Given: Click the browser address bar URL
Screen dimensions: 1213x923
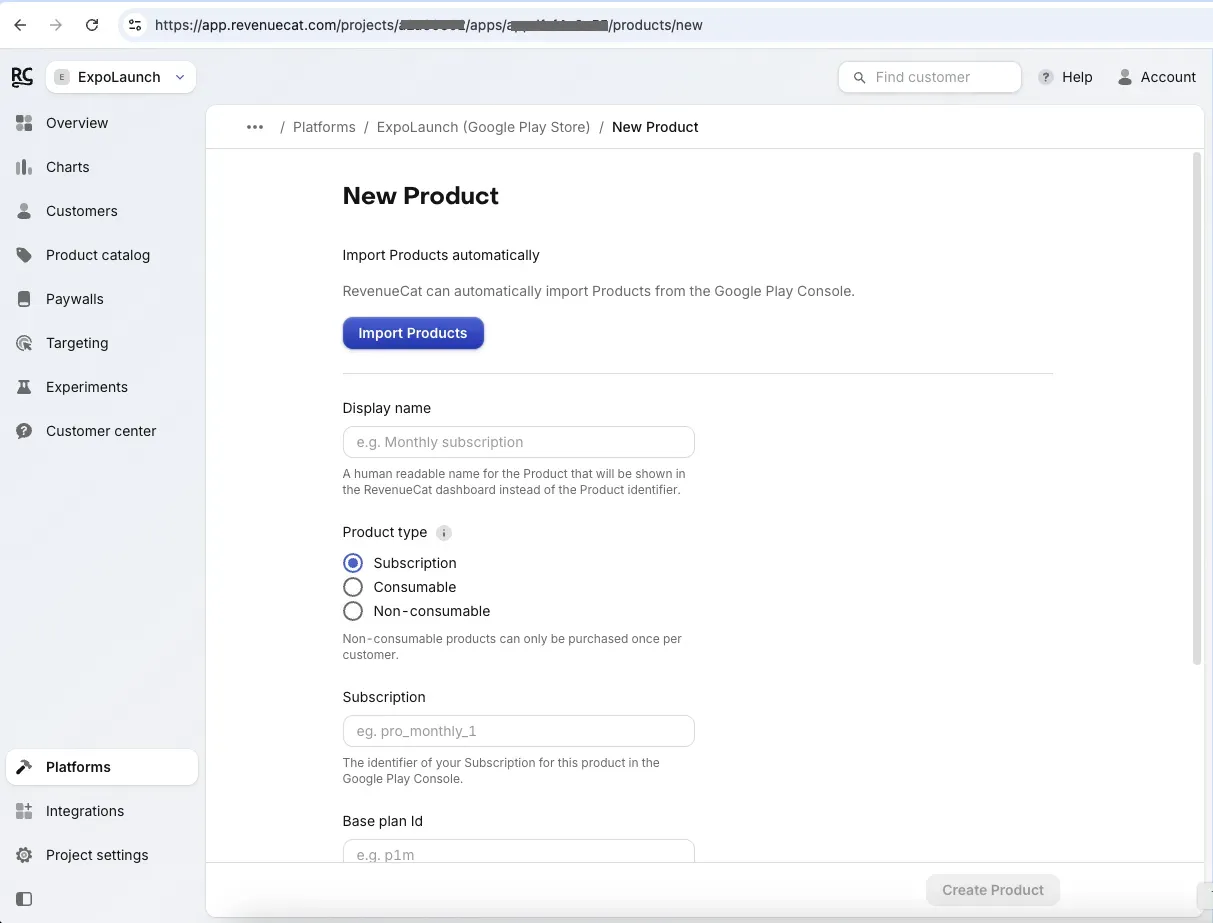Looking at the screenshot, I should point(429,25).
